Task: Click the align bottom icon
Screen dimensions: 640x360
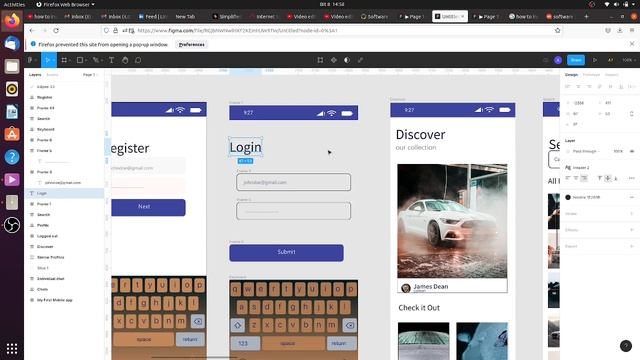Action: [x=621, y=87]
